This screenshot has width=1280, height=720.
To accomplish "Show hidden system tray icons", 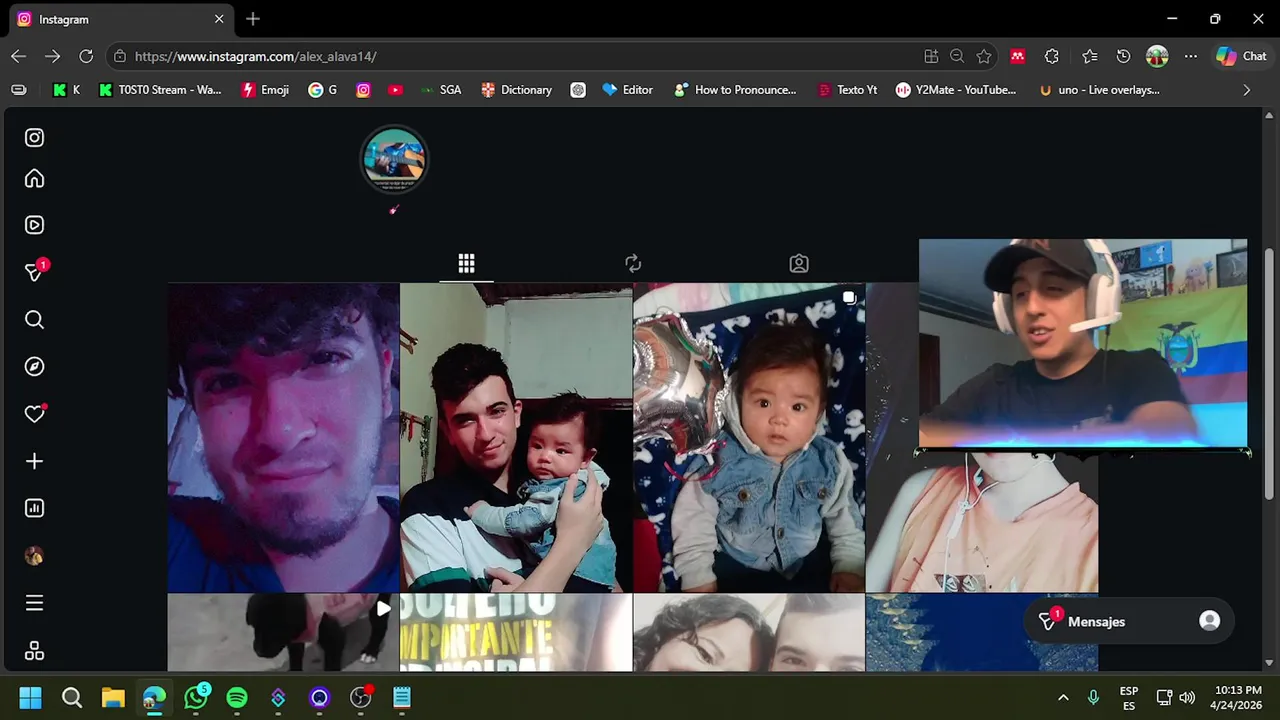I will (x=1063, y=697).
